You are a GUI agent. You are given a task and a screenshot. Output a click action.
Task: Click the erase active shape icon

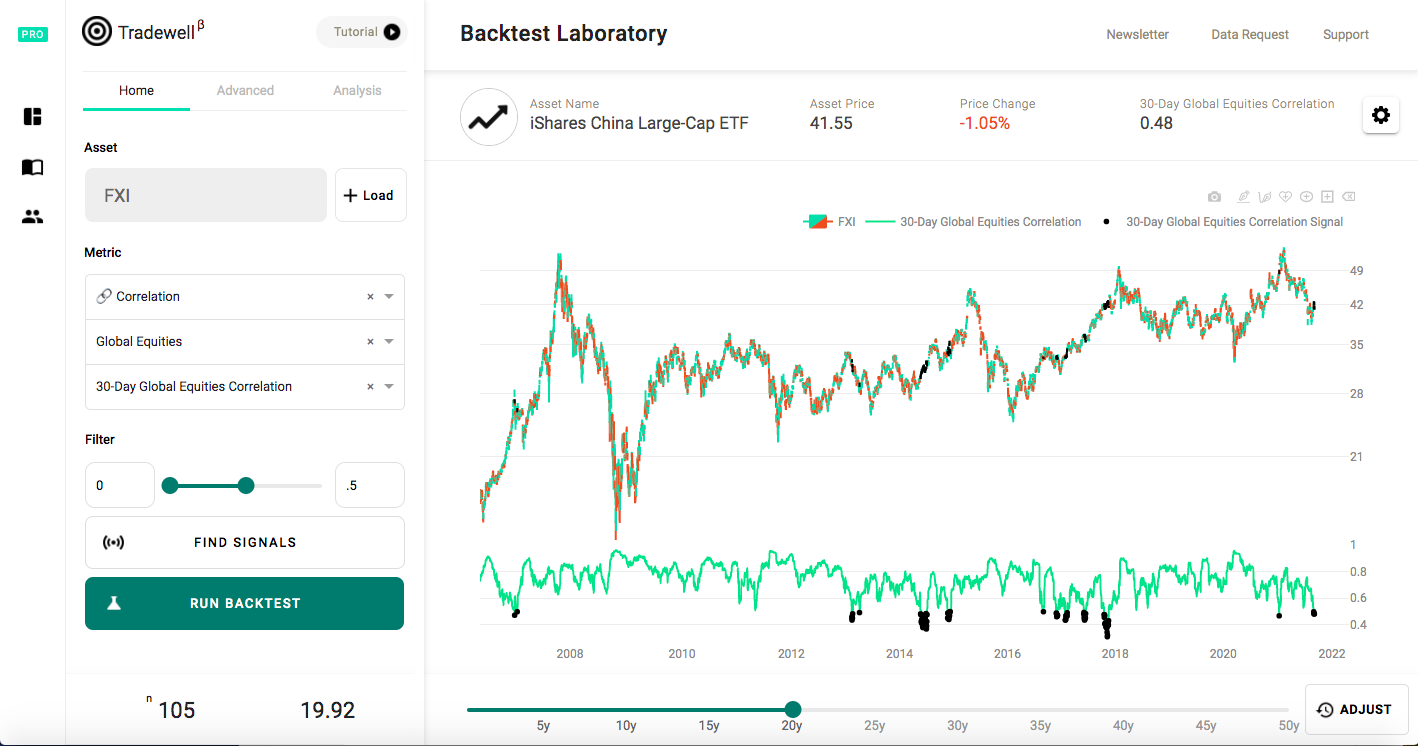pos(1349,196)
